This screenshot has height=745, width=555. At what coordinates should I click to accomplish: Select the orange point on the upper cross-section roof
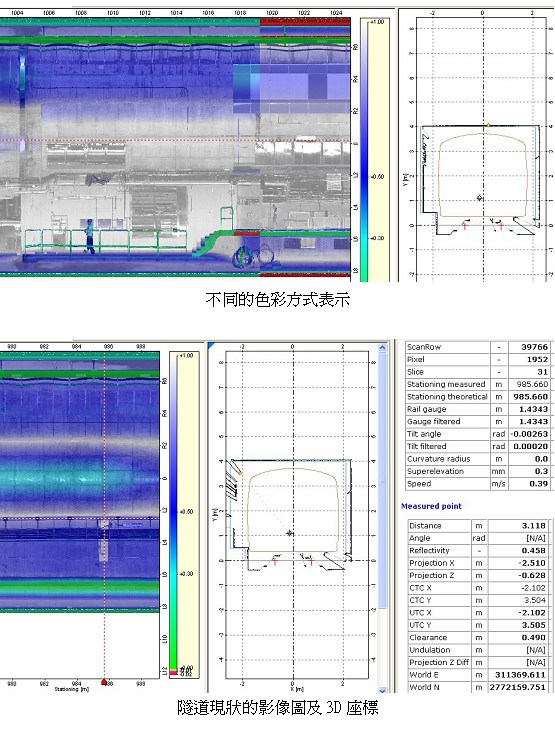click(x=488, y=125)
